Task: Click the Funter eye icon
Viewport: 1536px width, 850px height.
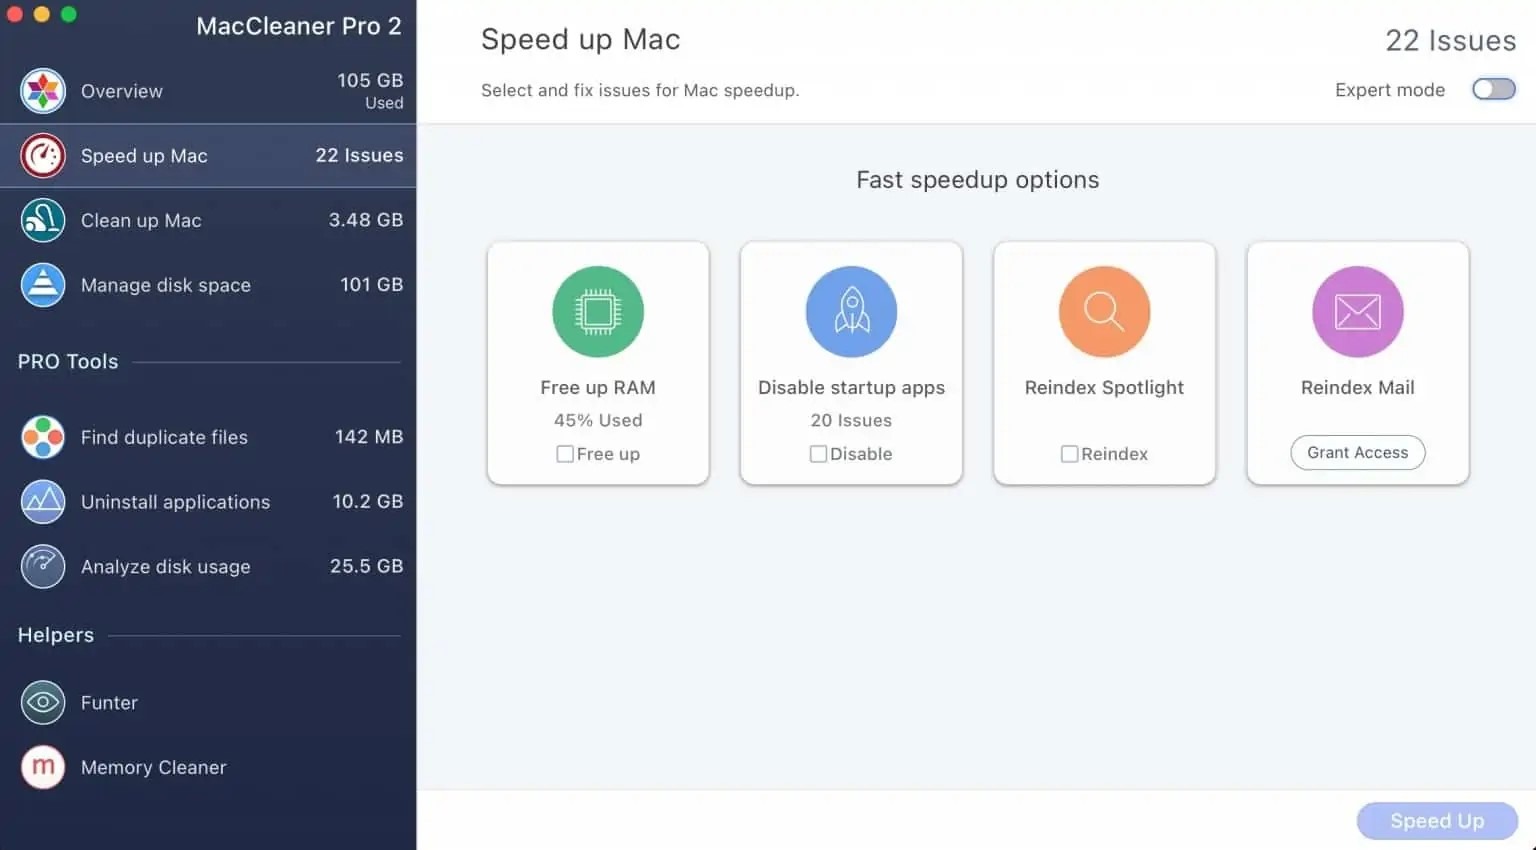Action: click(x=43, y=702)
